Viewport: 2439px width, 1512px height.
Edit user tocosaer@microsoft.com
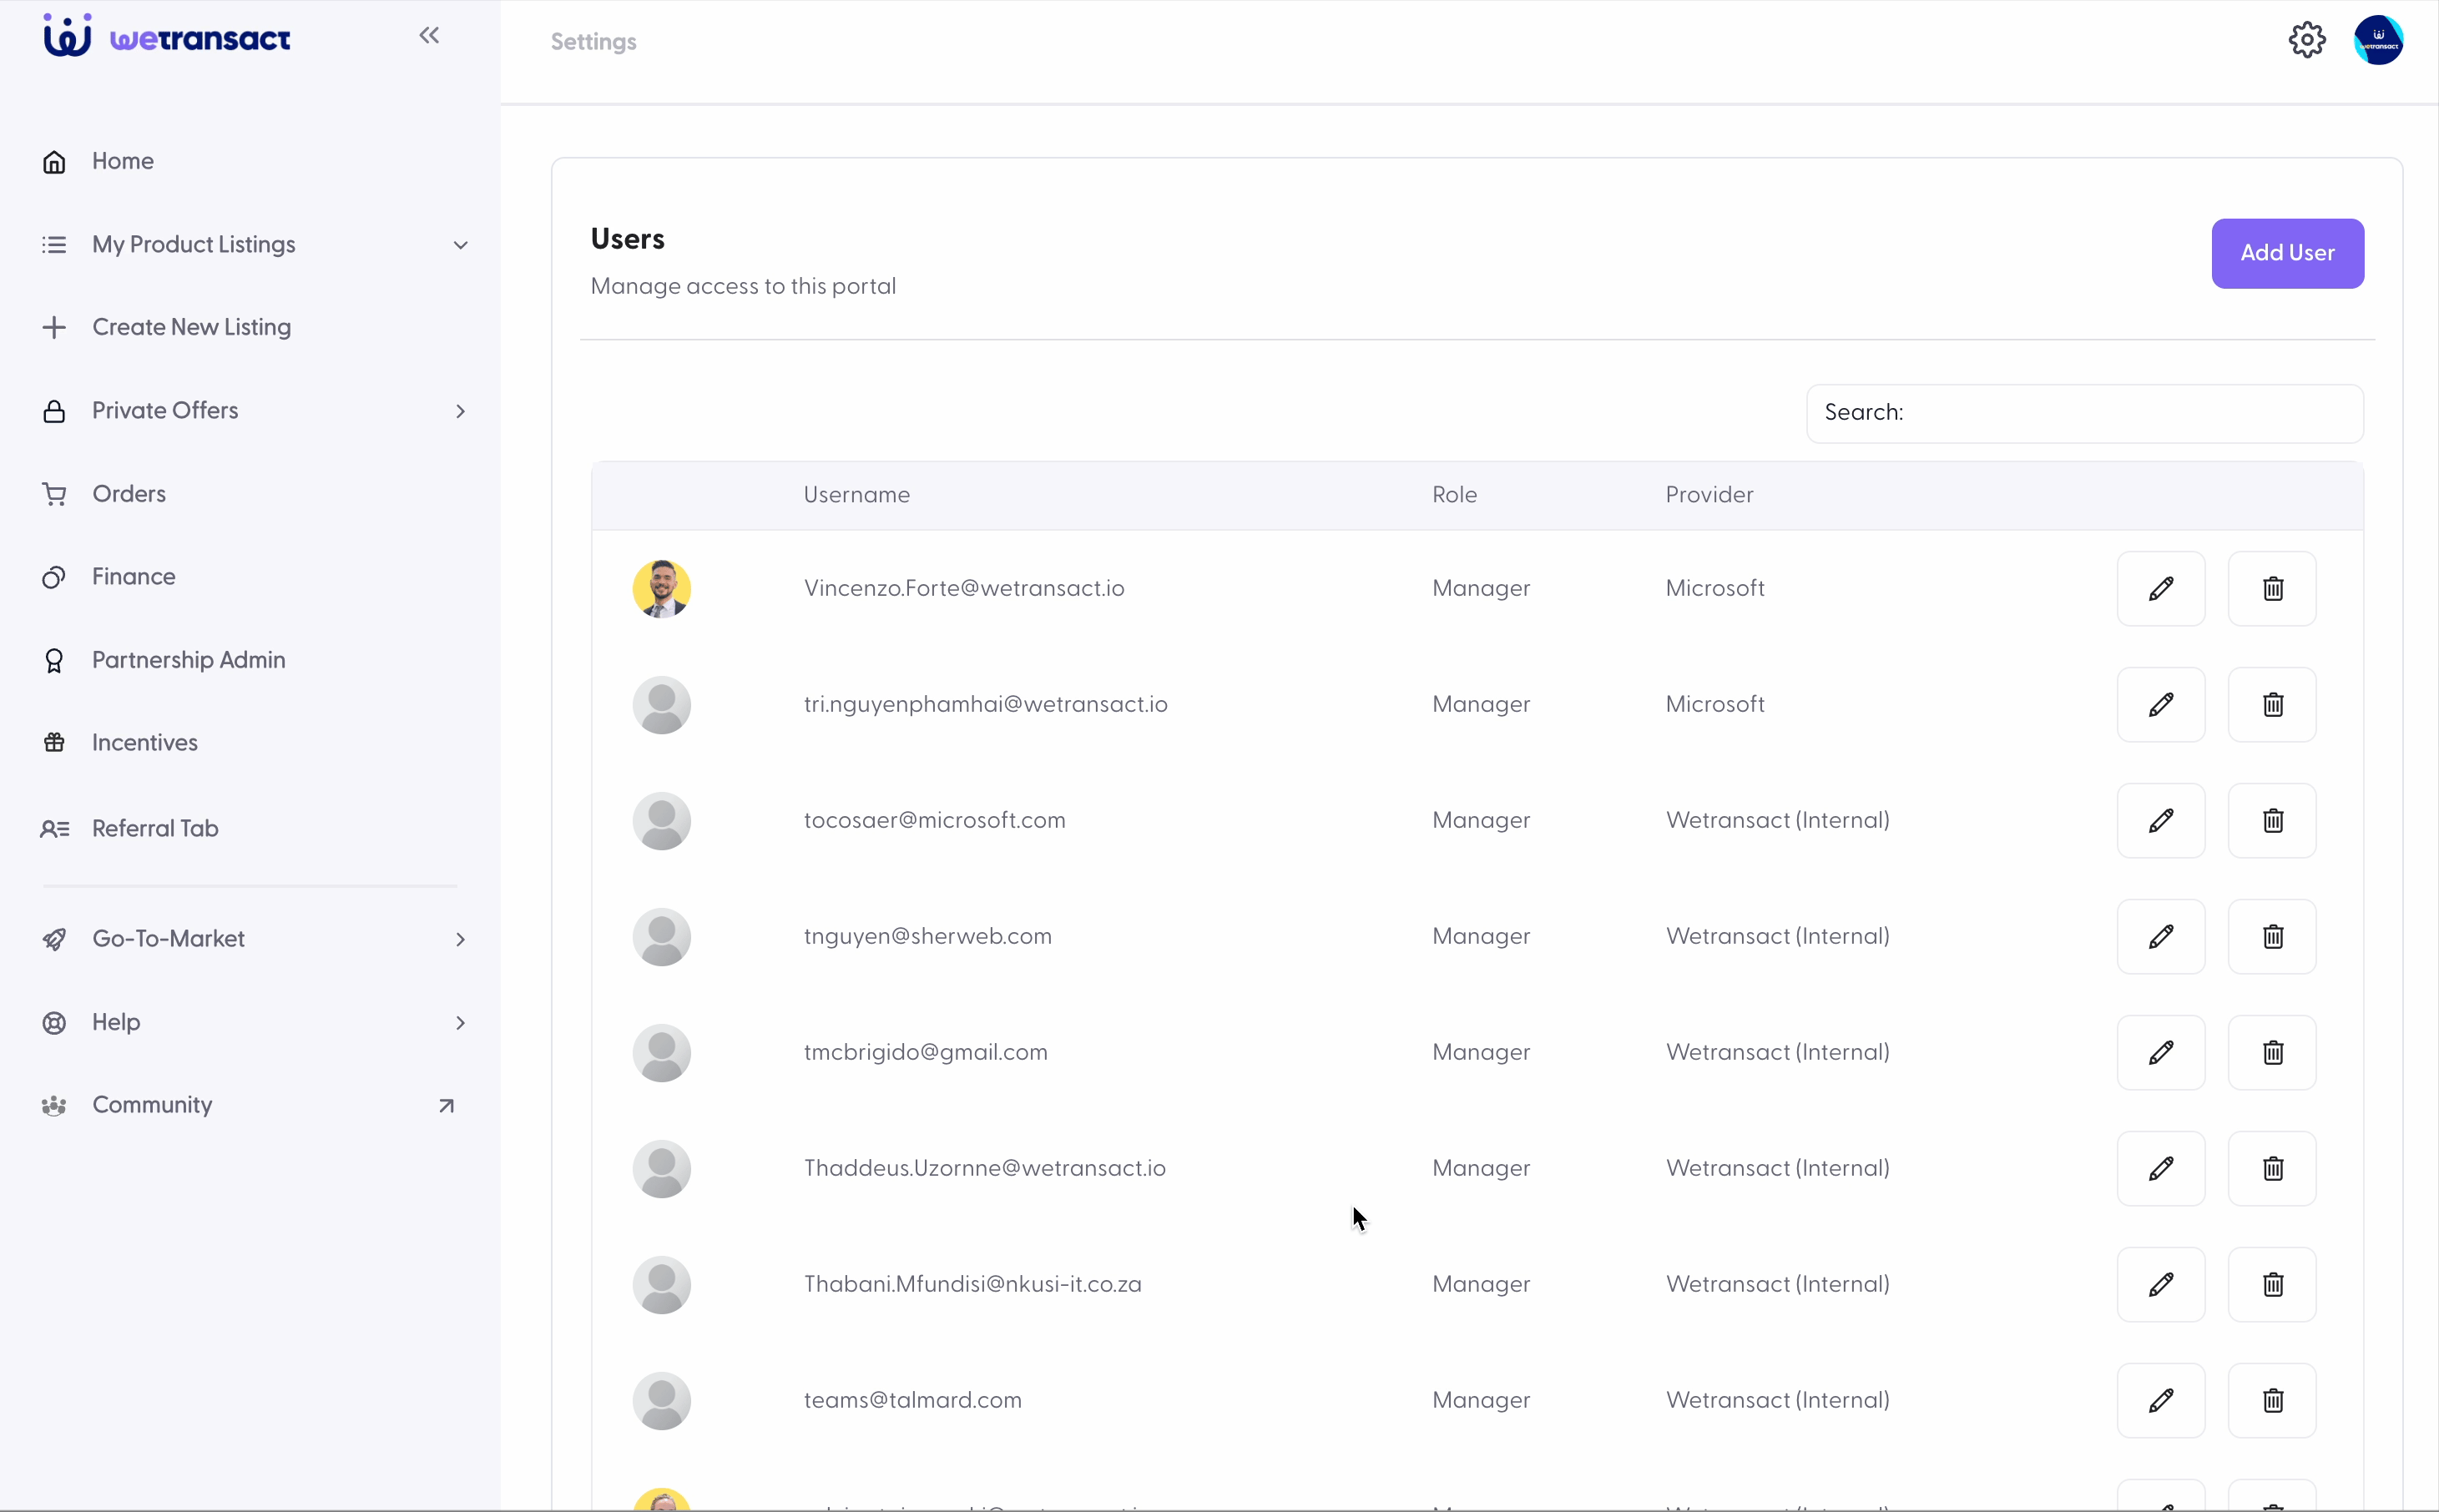pyautogui.click(x=2160, y=820)
